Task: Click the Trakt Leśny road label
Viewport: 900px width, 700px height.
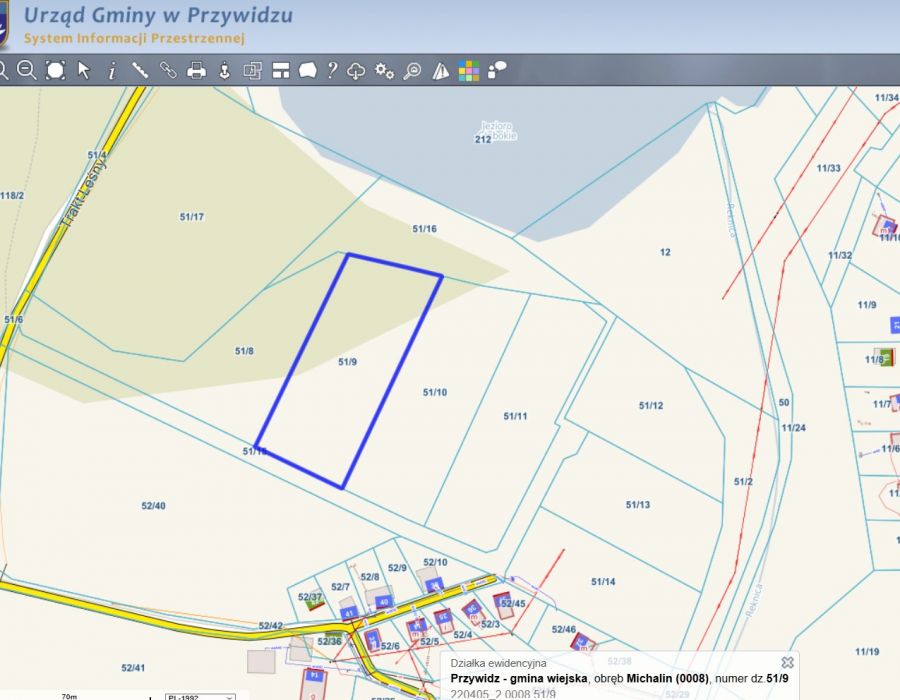Action: pos(83,194)
